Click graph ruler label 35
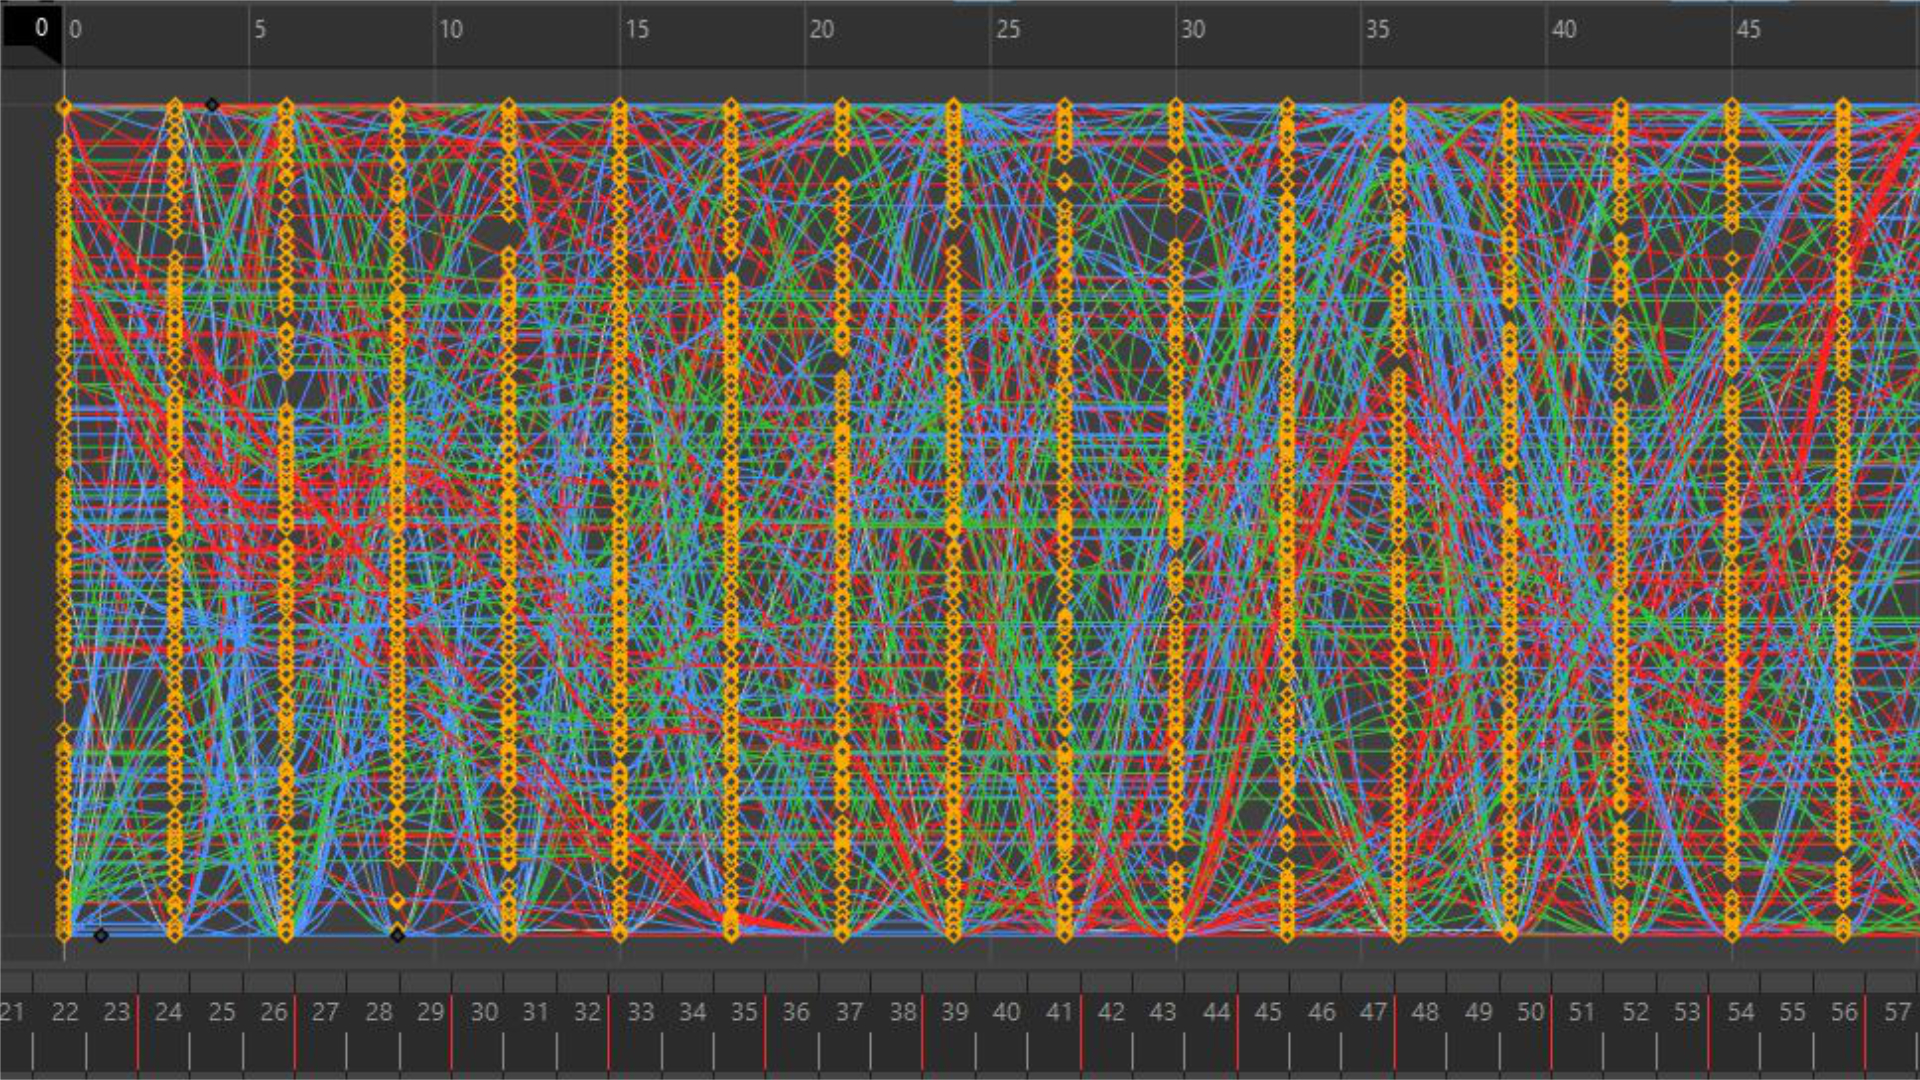The image size is (1920, 1080). [1377, 30]
